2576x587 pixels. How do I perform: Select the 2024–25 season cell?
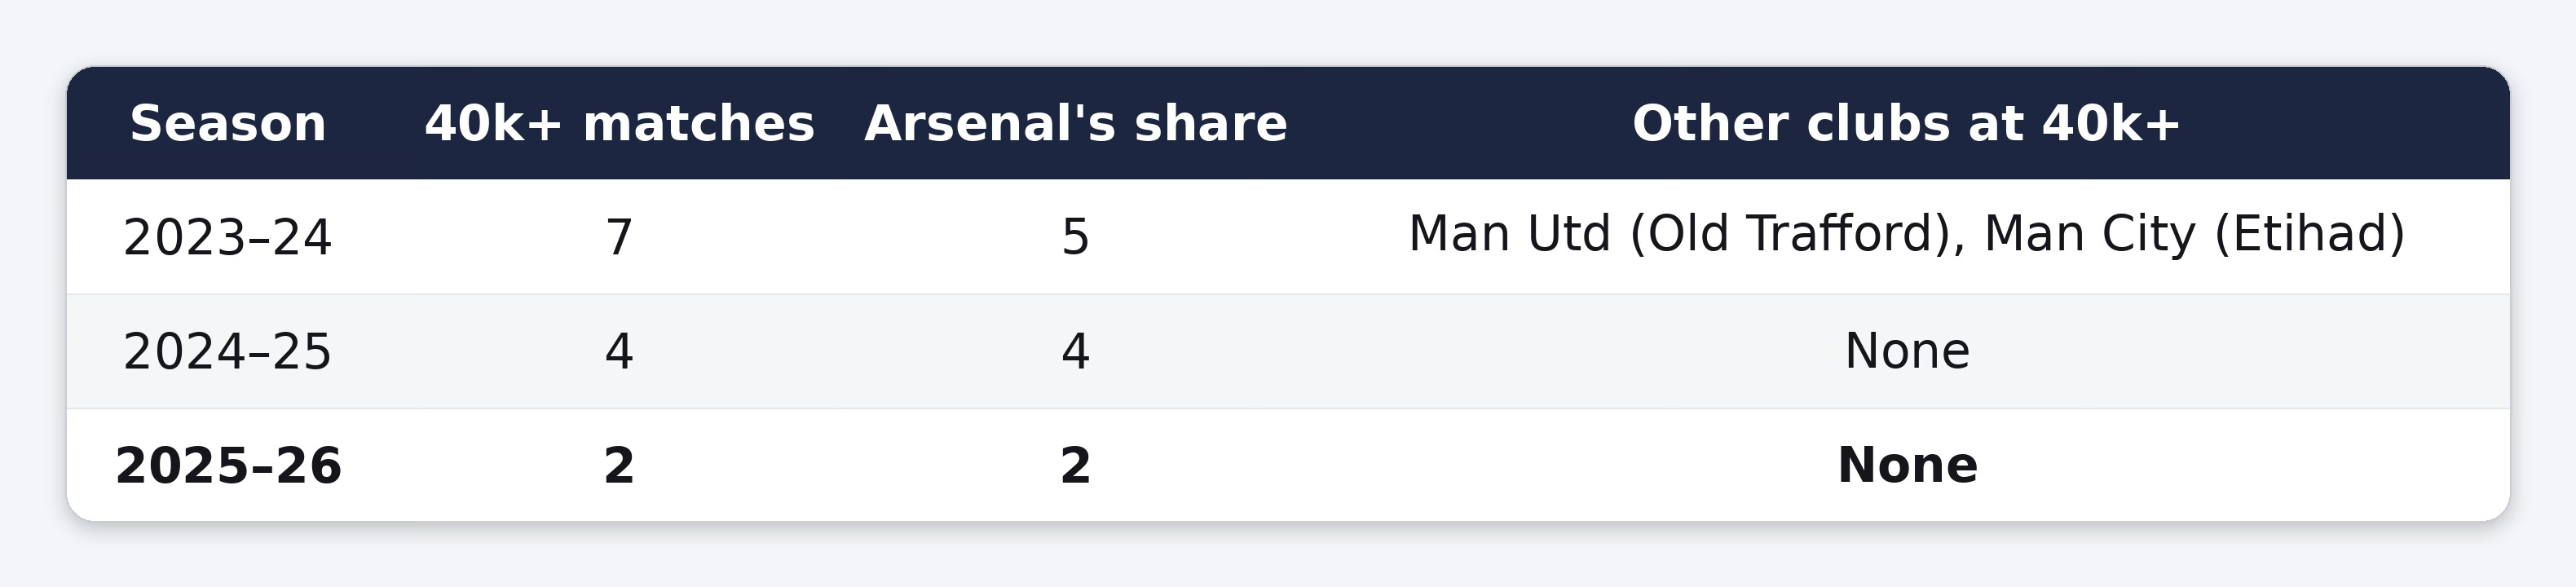(228, 352)
